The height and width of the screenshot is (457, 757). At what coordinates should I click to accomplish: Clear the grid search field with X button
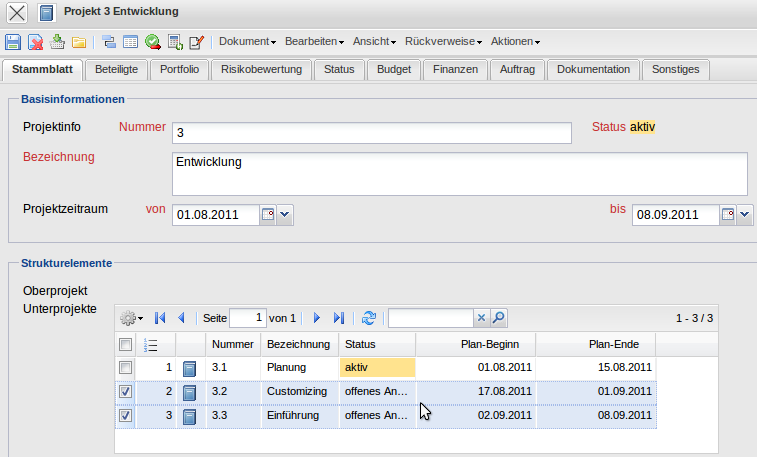coord(481,318)
